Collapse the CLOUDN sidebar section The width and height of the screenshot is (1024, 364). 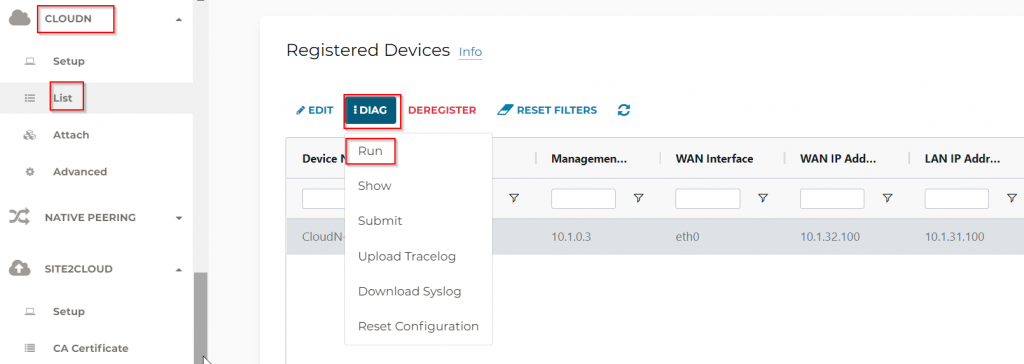[x=179, y=20]
